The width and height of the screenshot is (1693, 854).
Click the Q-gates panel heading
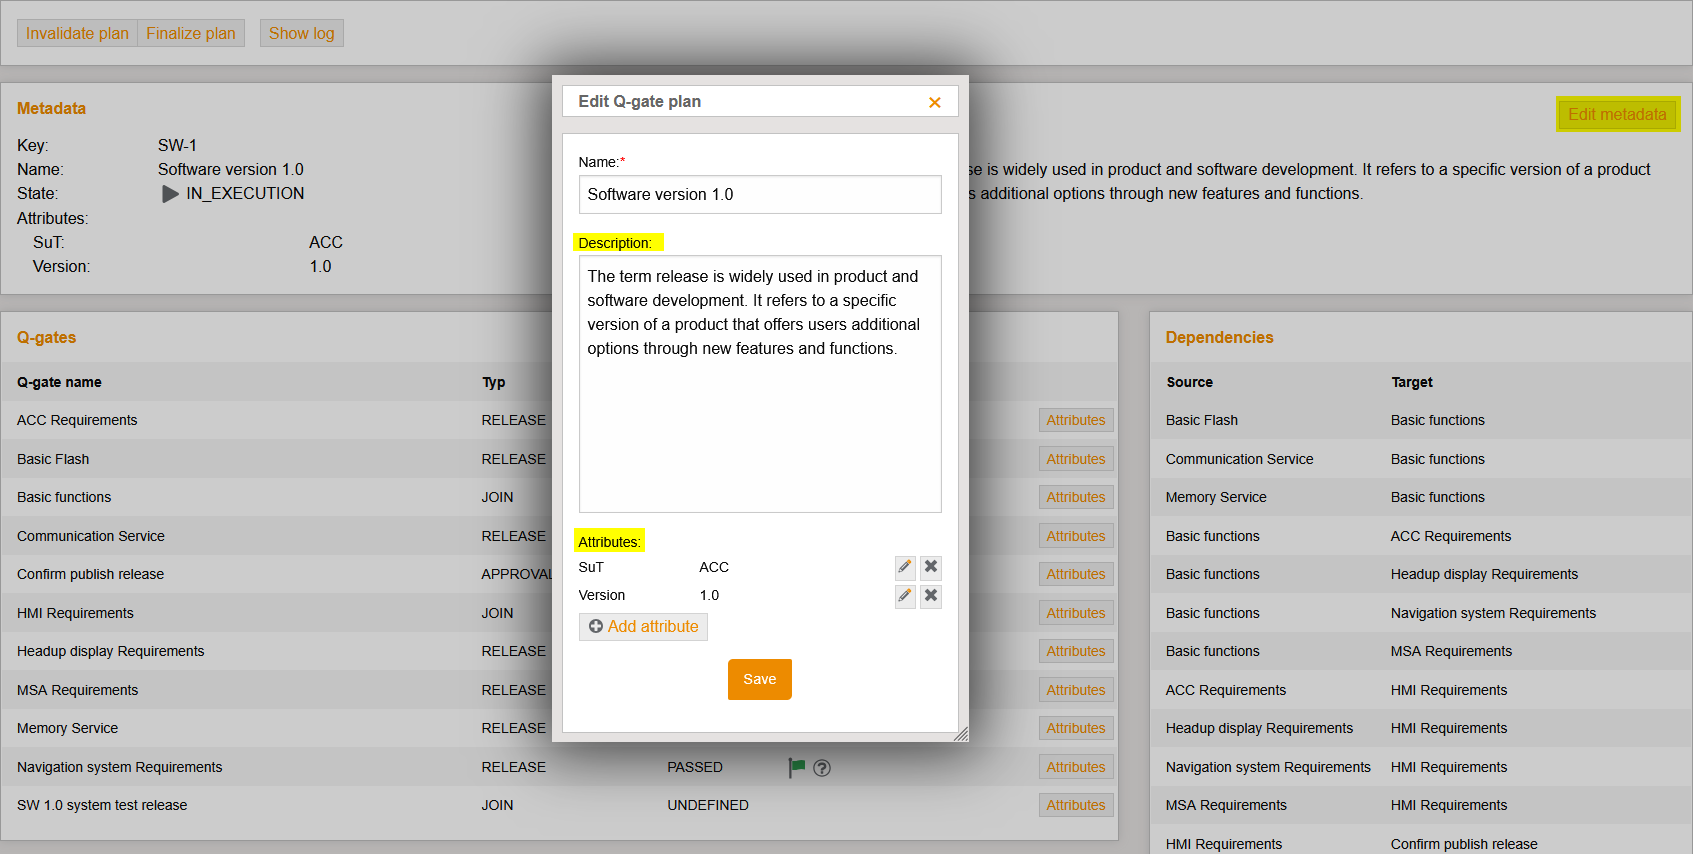(46, 337)
